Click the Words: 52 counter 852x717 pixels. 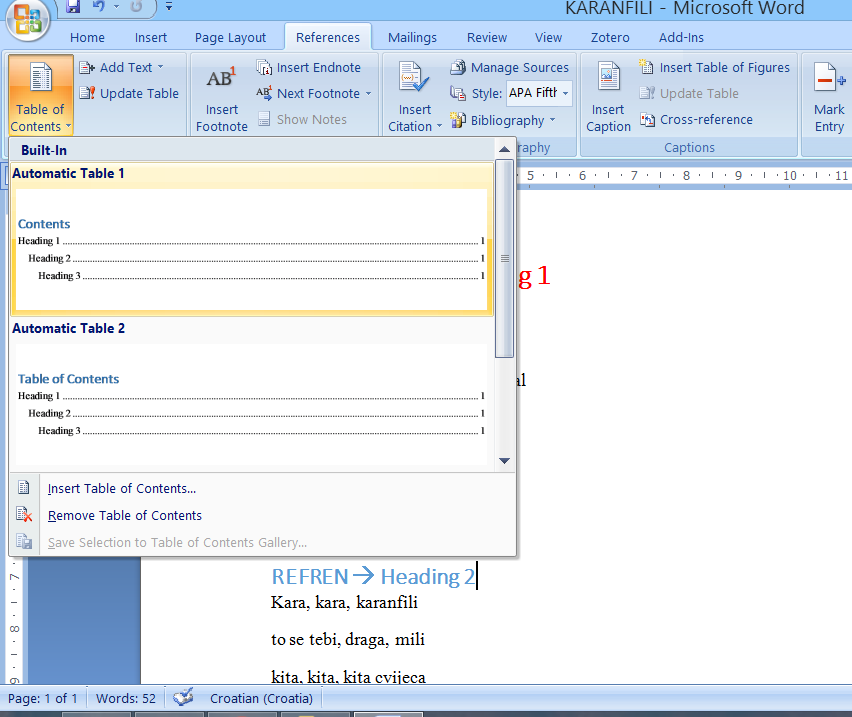pos(126,699)
